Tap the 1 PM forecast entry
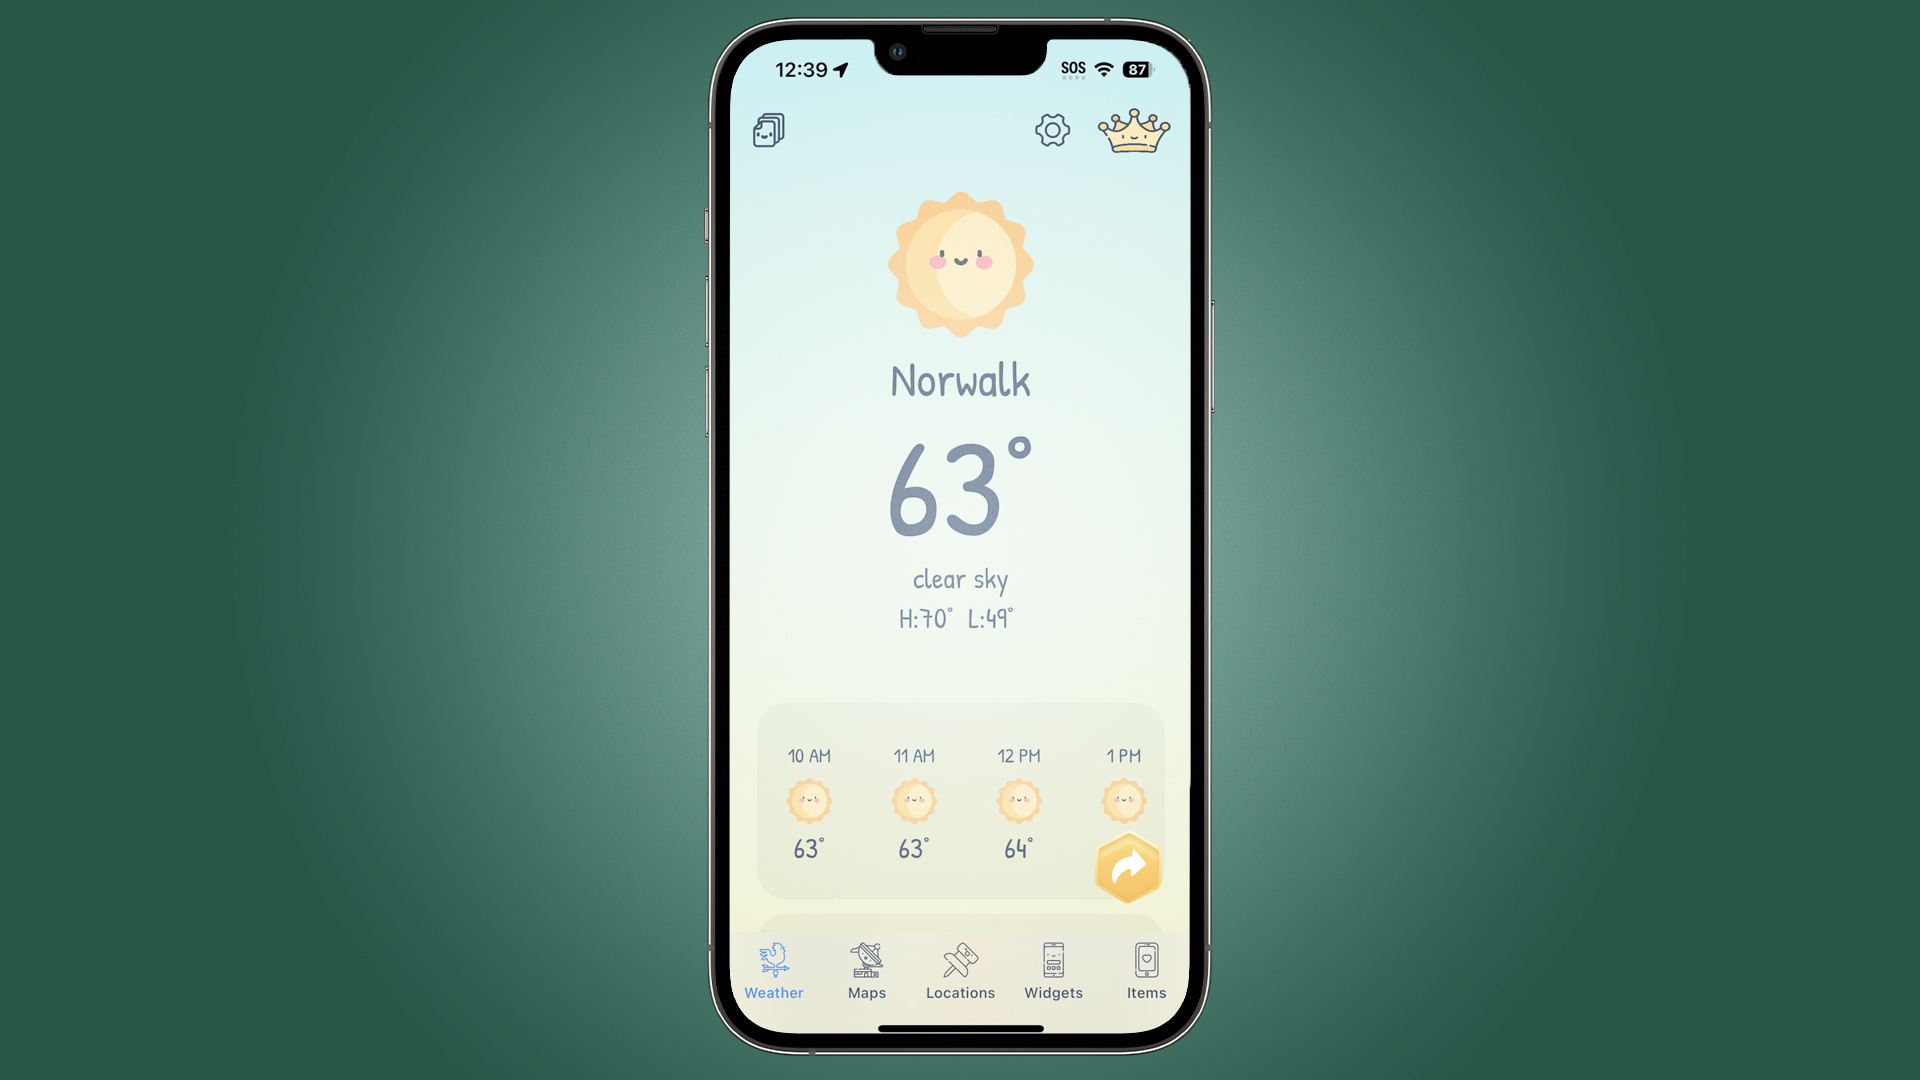 pyautogui.click(x=1121, y=798)
